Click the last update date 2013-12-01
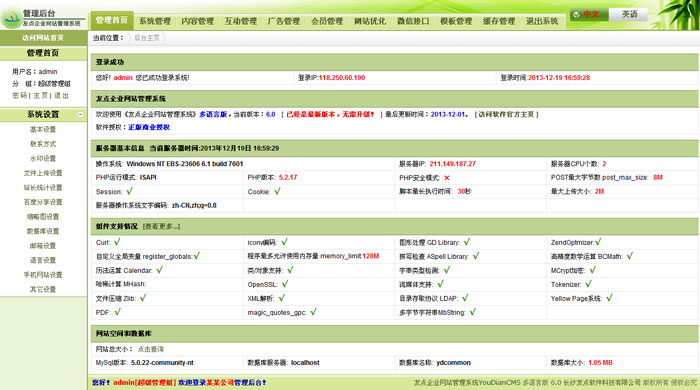The image size is (700, 390). click(x=448, y=114)
